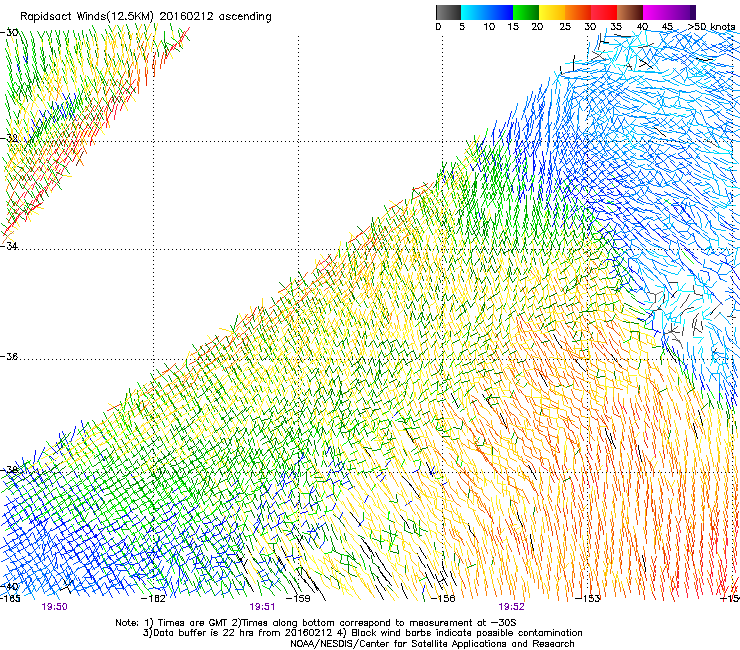This screenshot has height=650, width=740.
Task: Click the '-38' latitude axis label
Action: click(9, 470)
